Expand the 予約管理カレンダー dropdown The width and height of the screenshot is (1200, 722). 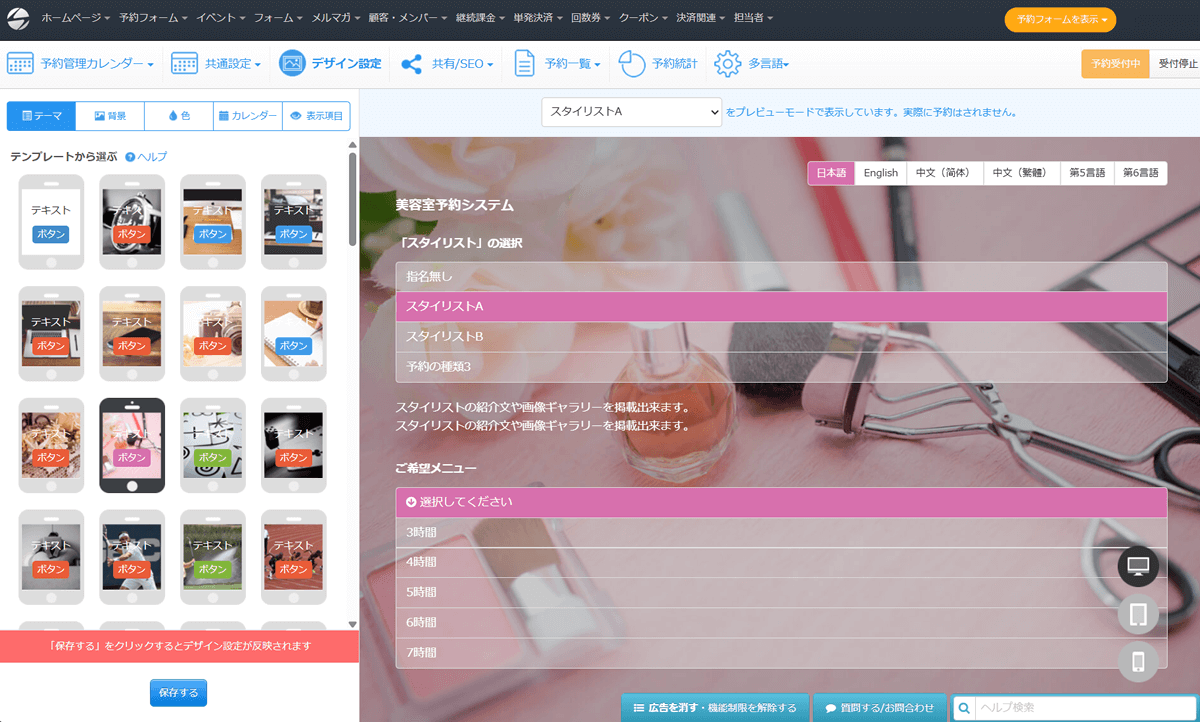point(97,64)
